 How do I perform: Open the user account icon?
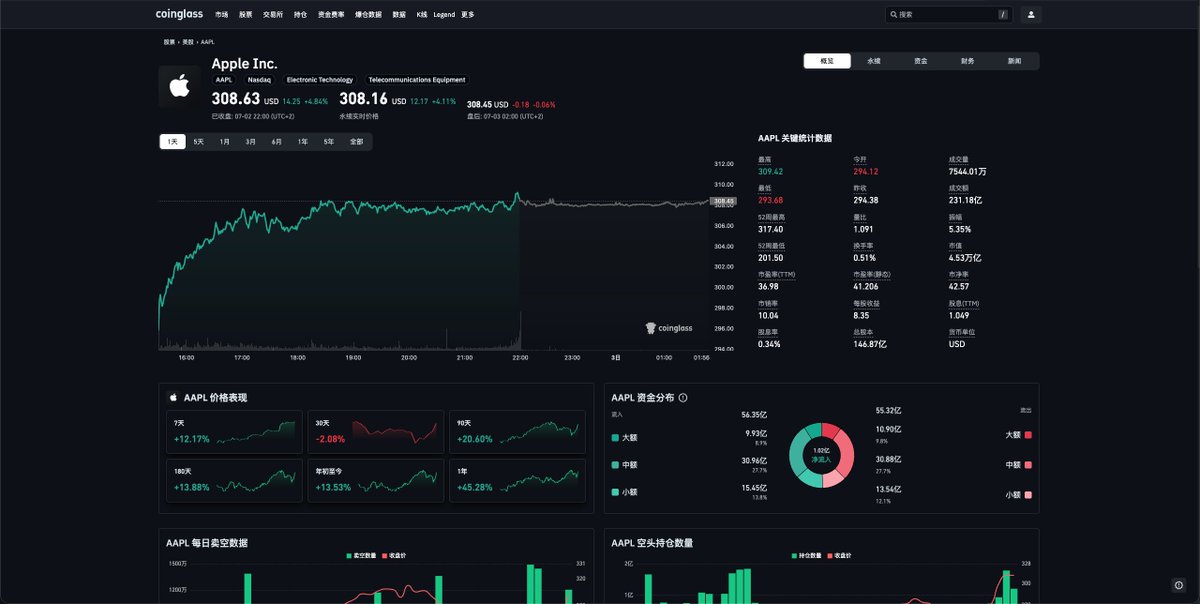[1031, 15]
